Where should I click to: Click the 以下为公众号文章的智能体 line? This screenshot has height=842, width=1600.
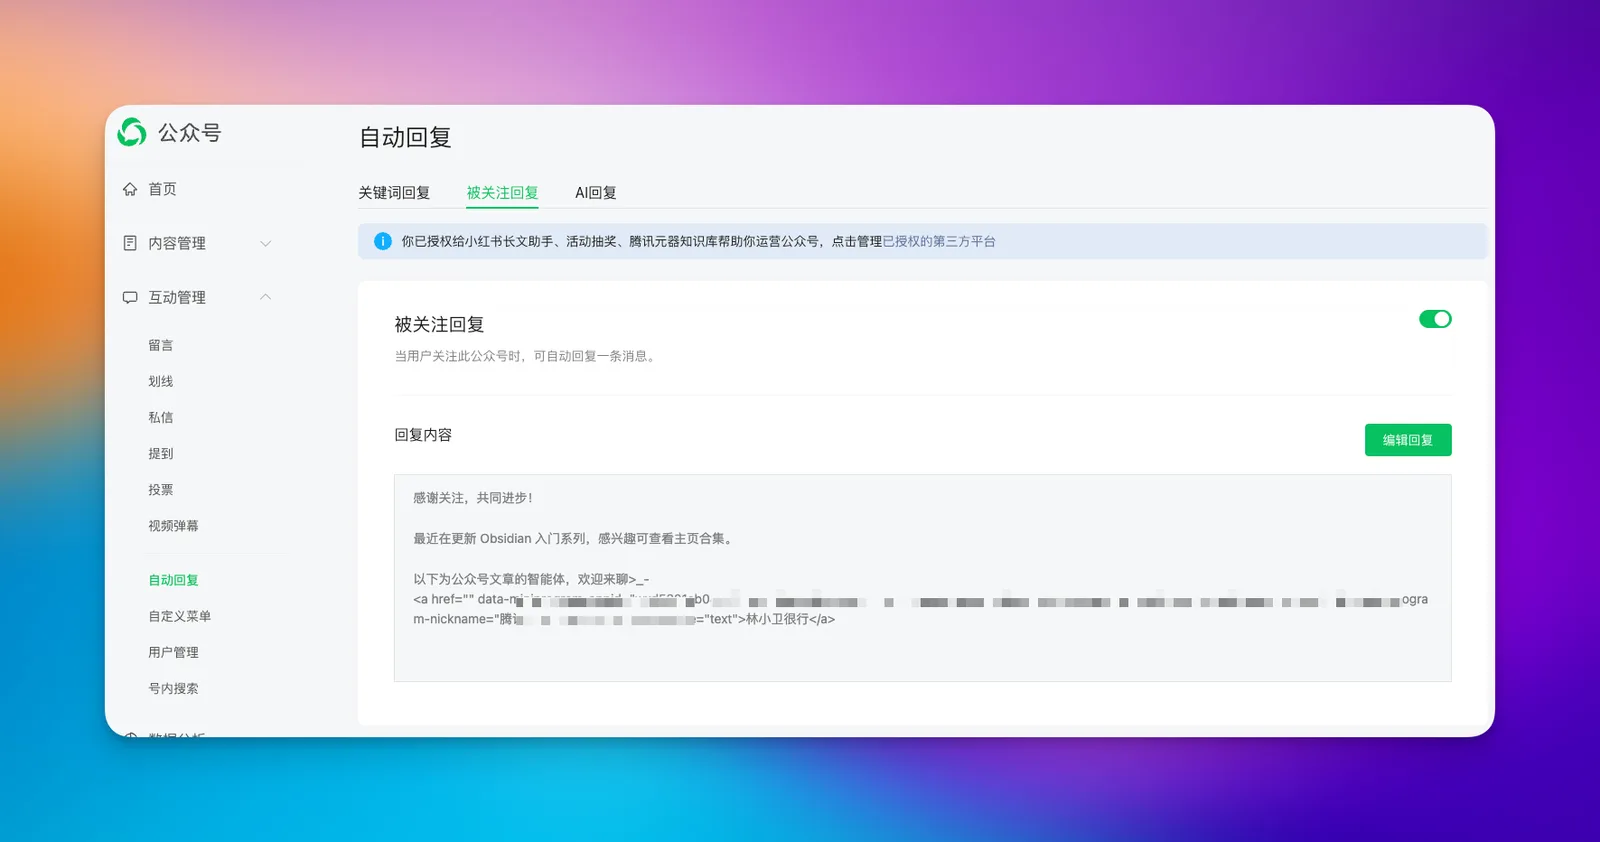531,579
